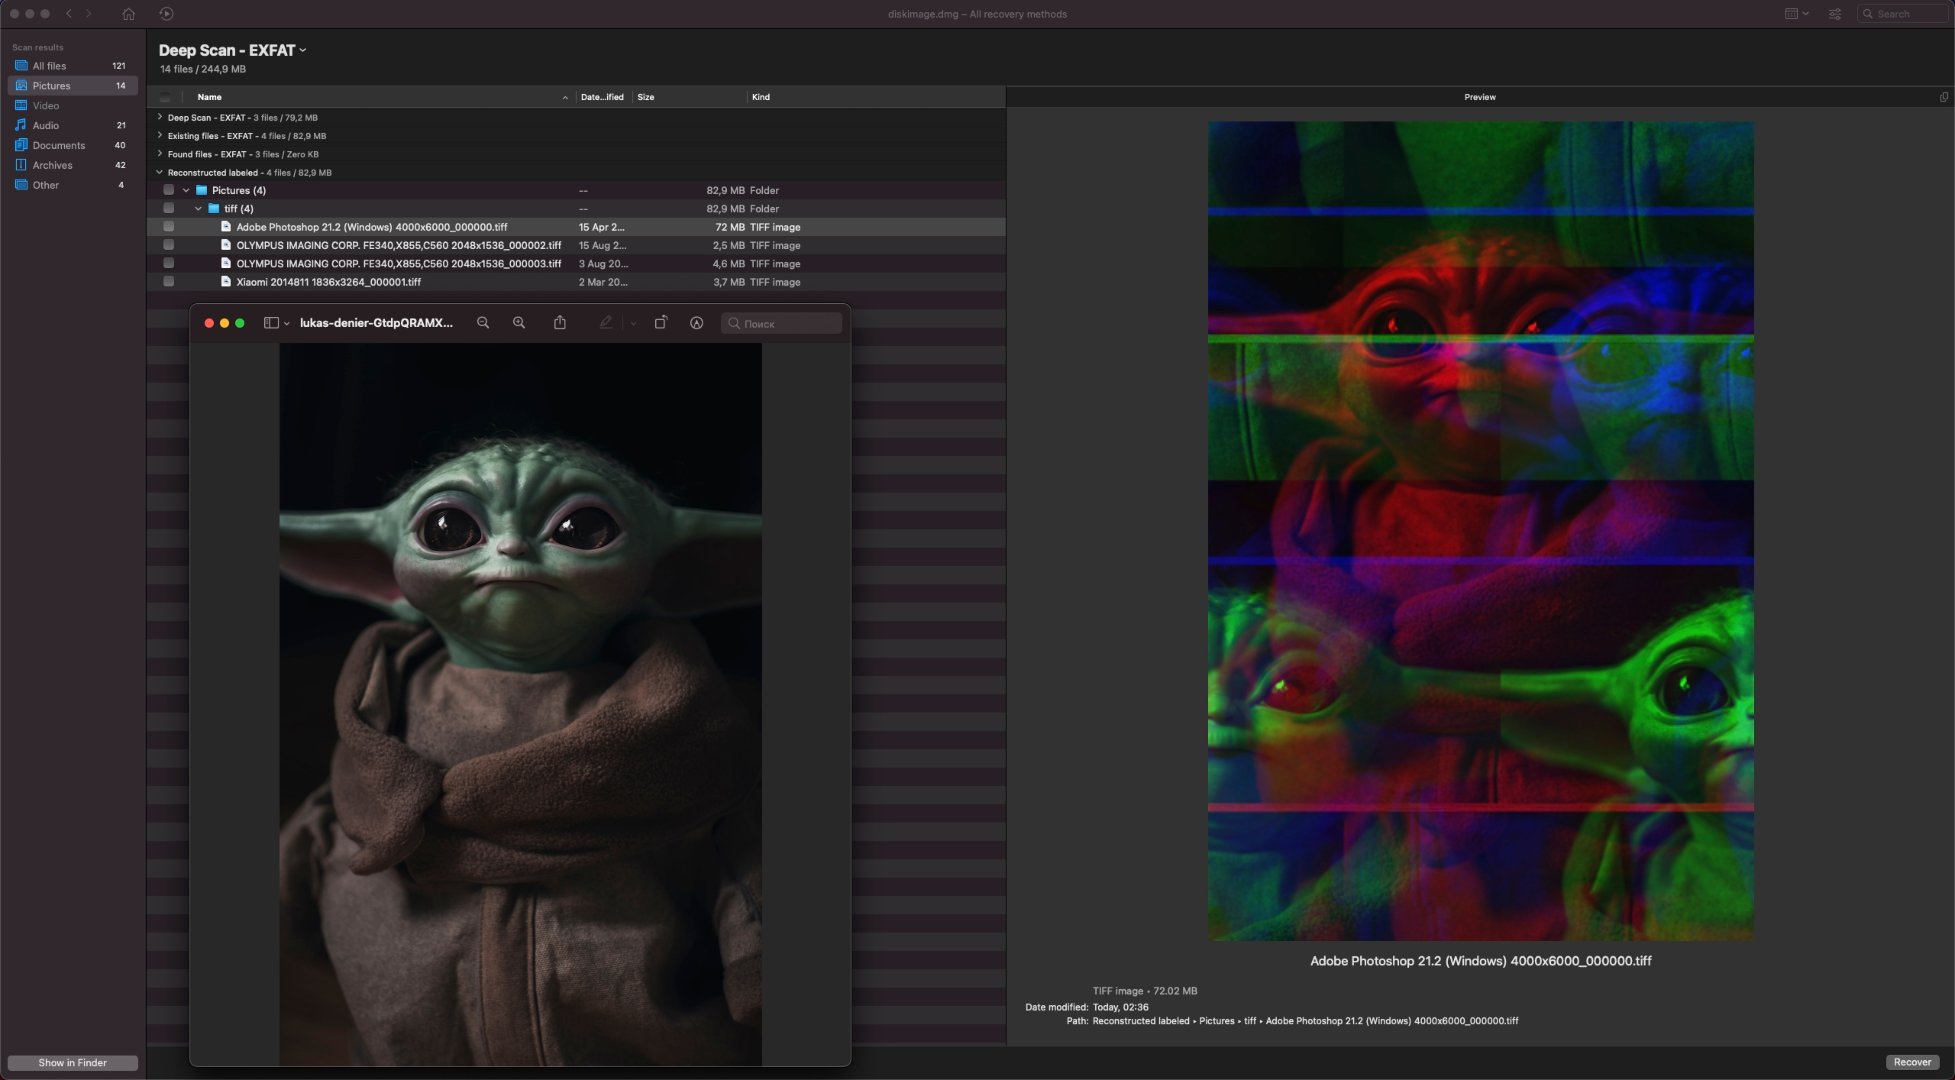Go to the Home screen icon
The height and width of the screenshot is (1080, 1955).
(128, 14)
